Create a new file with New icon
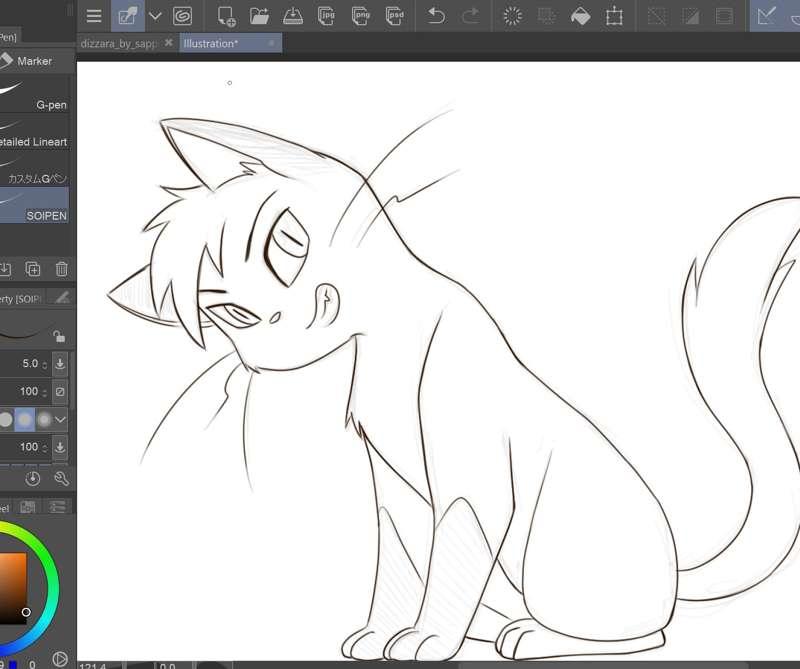This screenshot has width=800, height=669. [226, 16]
